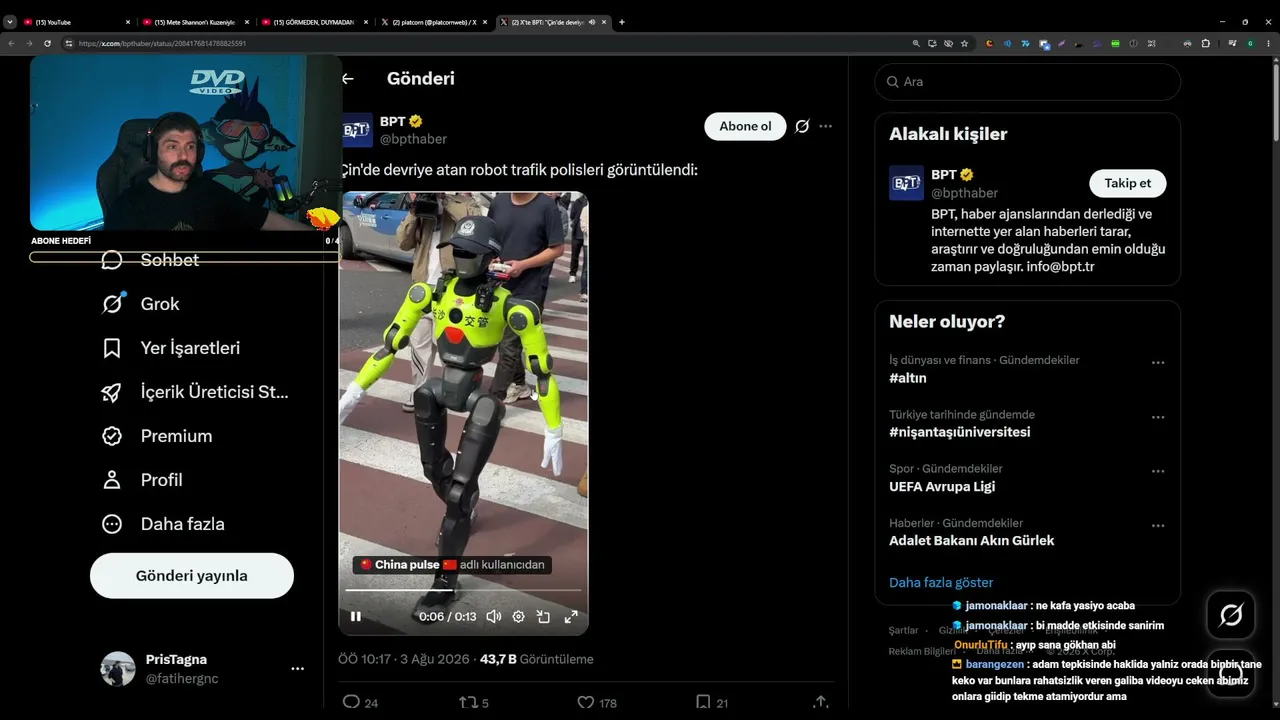
Task: Open the browser profile avatar
Action: [1249, 44]
